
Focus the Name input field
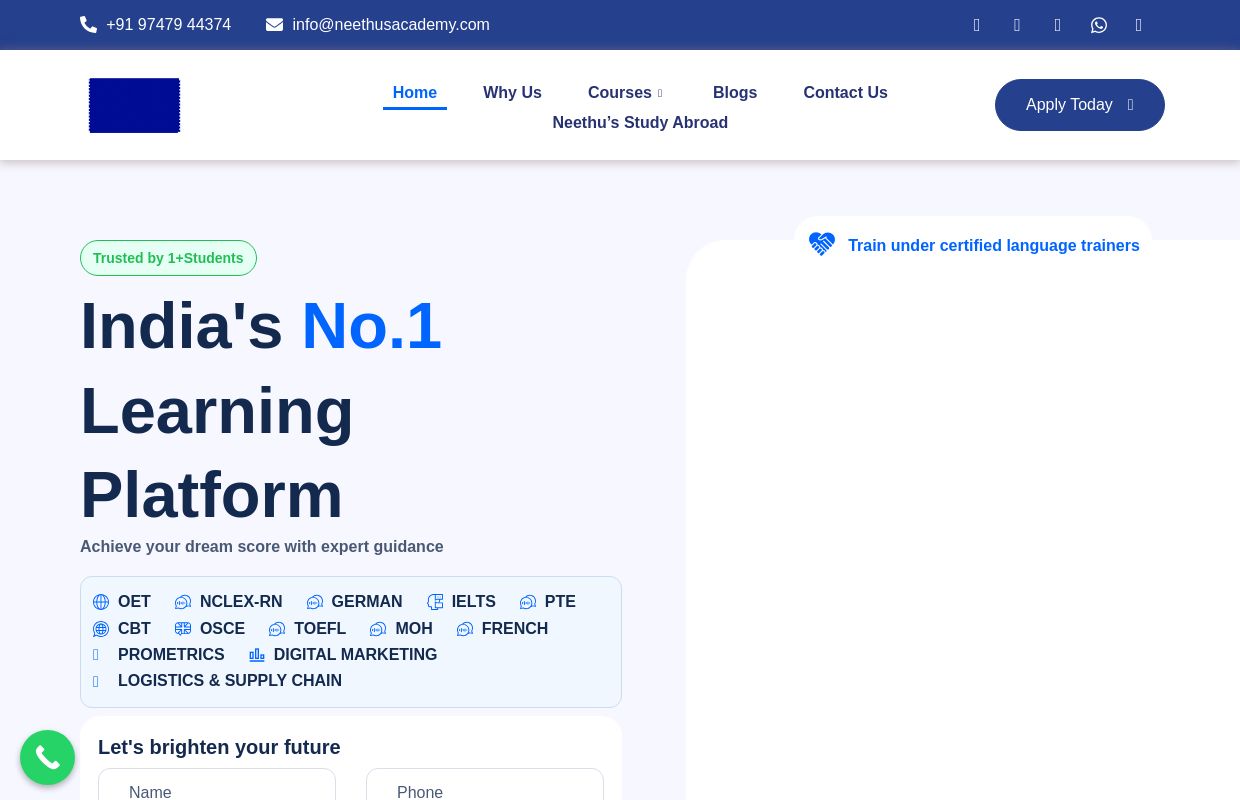coord(217,790)
